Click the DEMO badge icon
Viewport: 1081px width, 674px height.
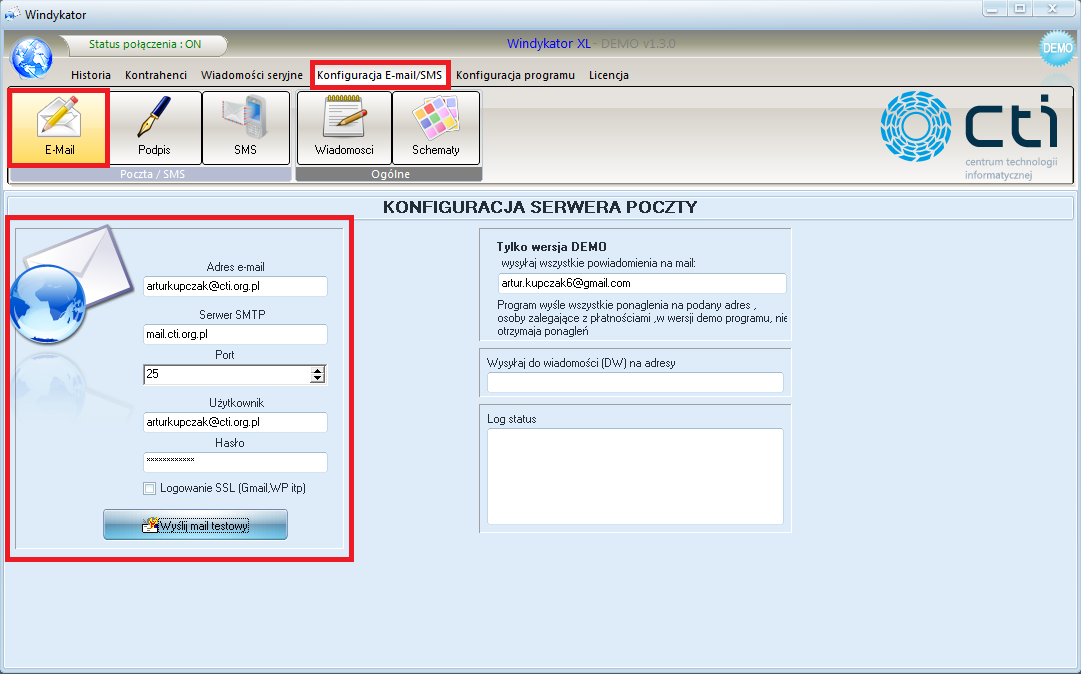(1057, 48)
